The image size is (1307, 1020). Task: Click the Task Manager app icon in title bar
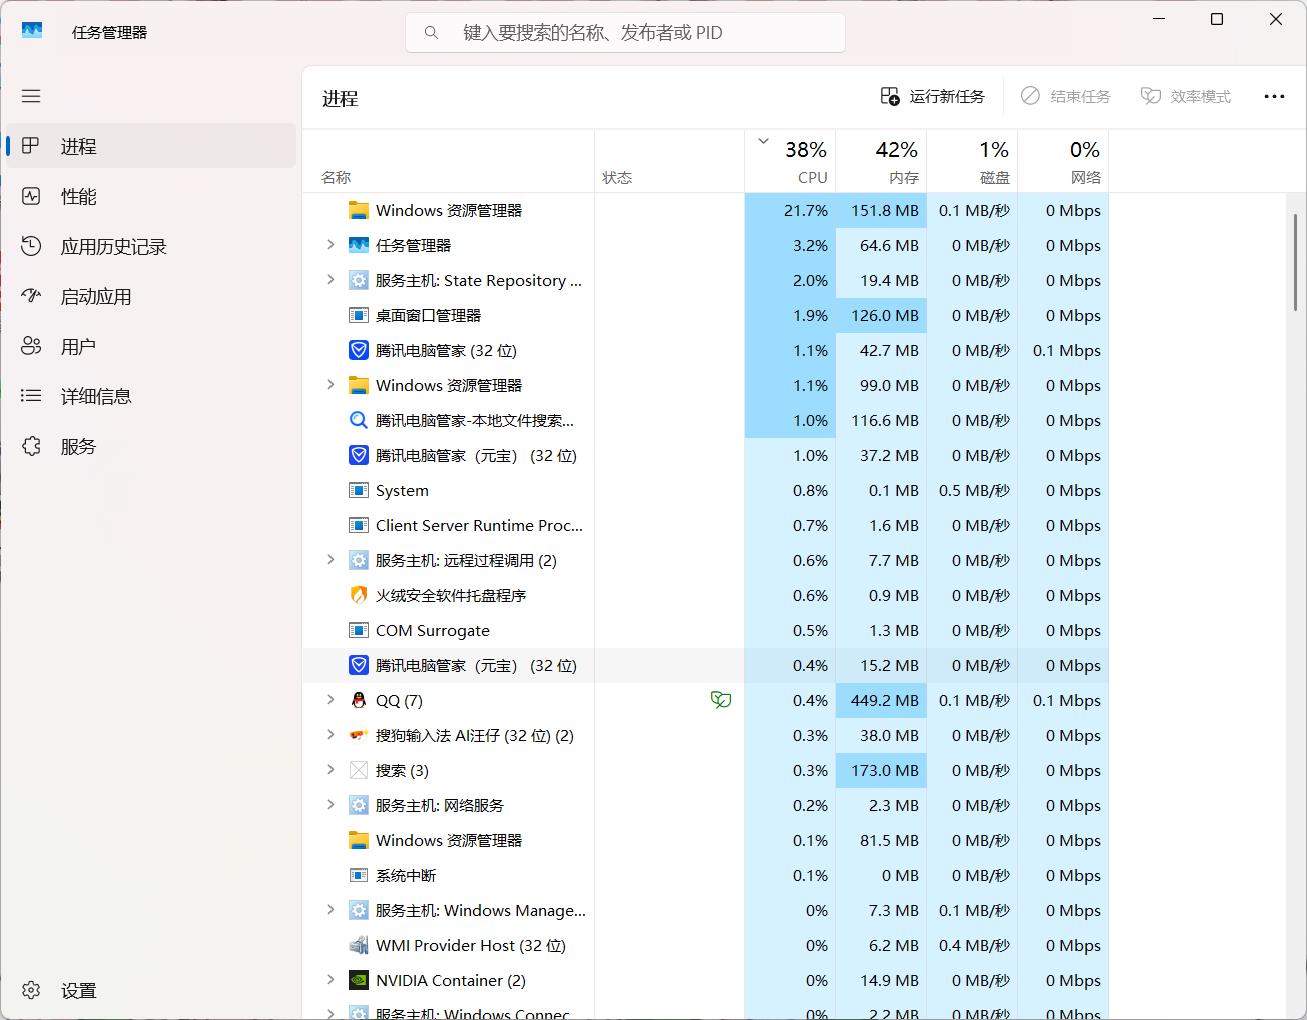tap(32, 31)
